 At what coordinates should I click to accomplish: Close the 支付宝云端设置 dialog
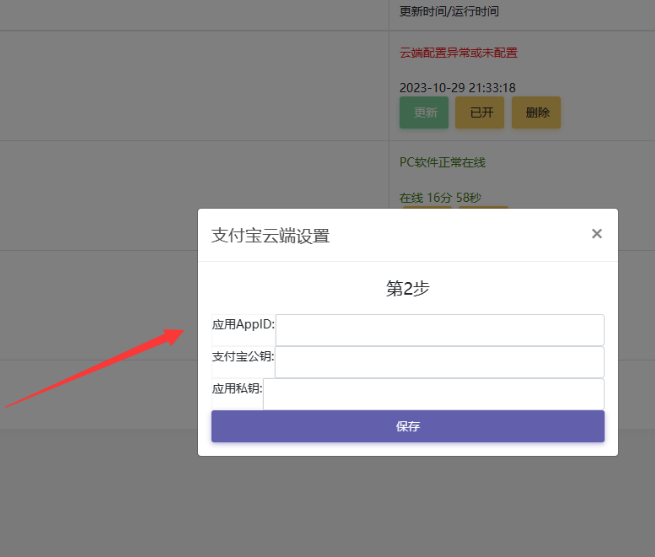tap(597, 234)
